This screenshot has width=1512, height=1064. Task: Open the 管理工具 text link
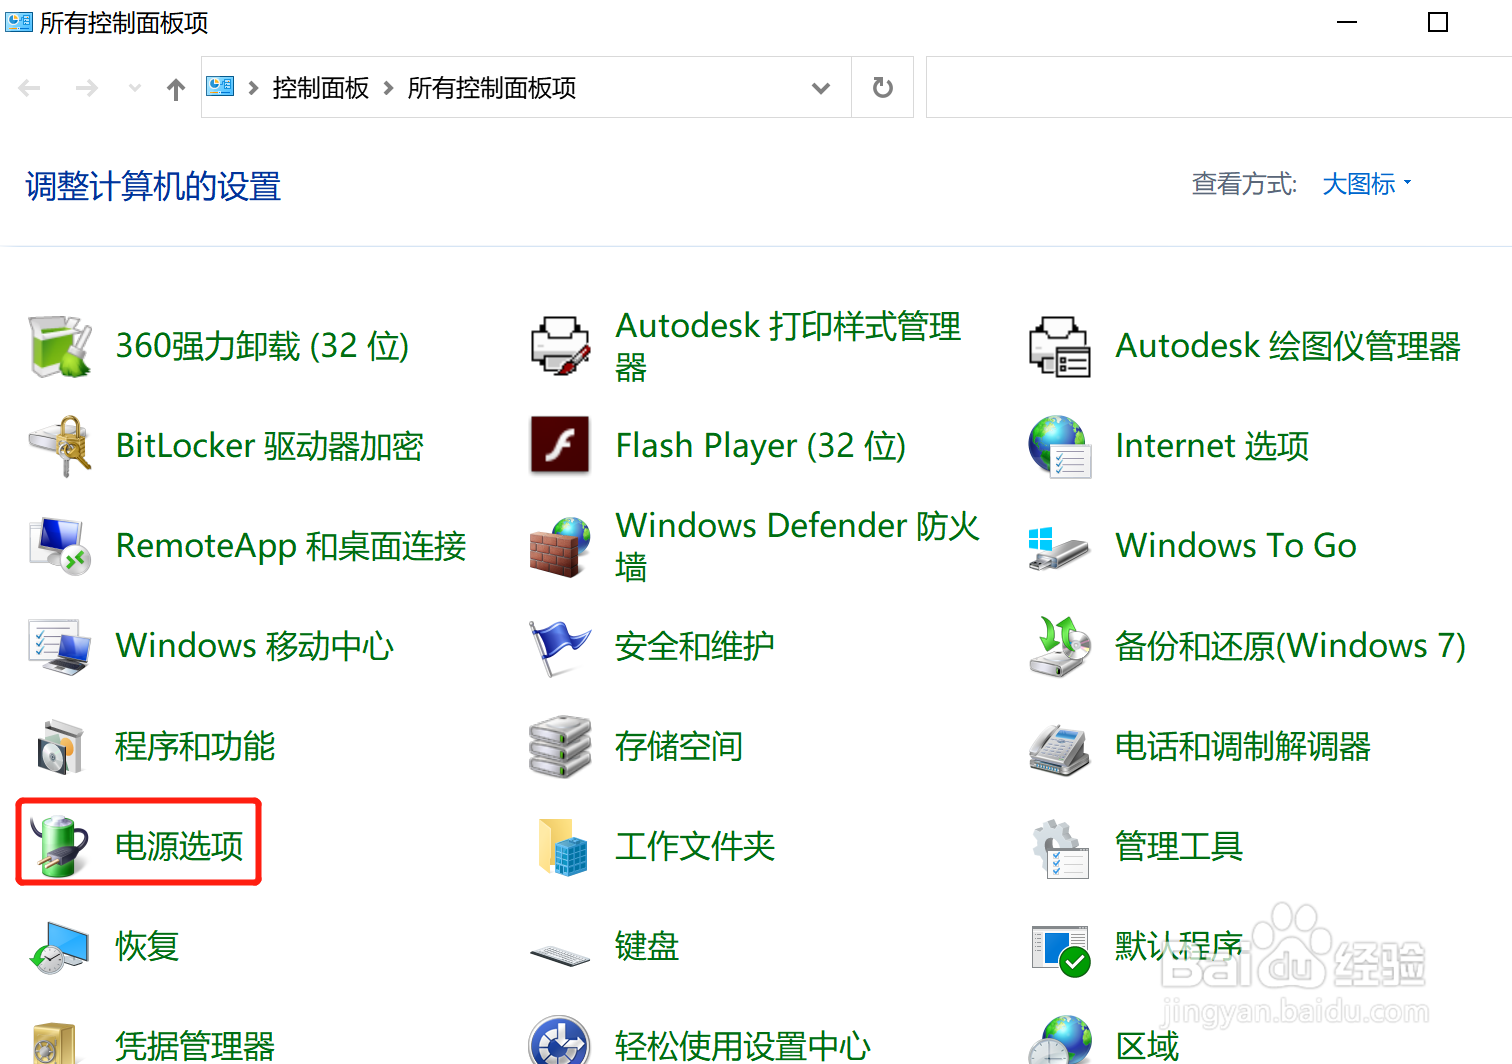tap(1179, 846)
